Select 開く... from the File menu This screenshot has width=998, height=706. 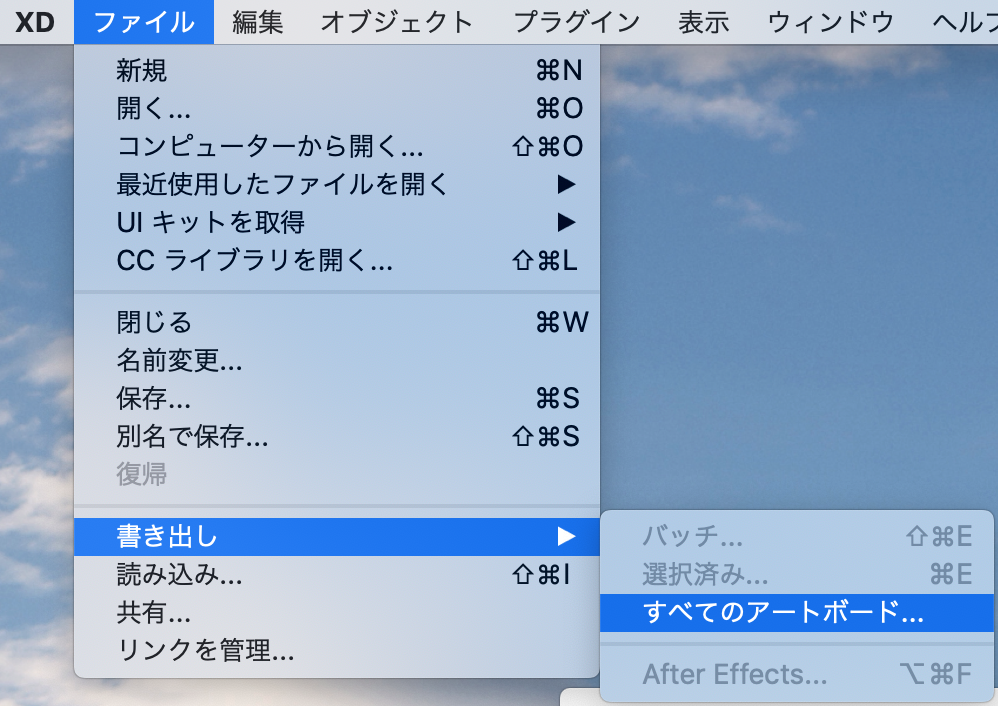pos(337,109)
